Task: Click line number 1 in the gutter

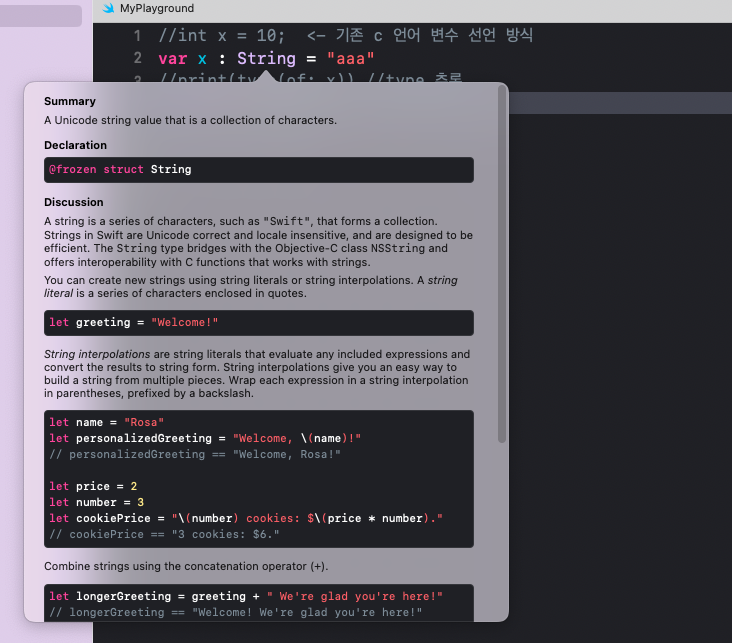Action: click(x=137, y=35)
